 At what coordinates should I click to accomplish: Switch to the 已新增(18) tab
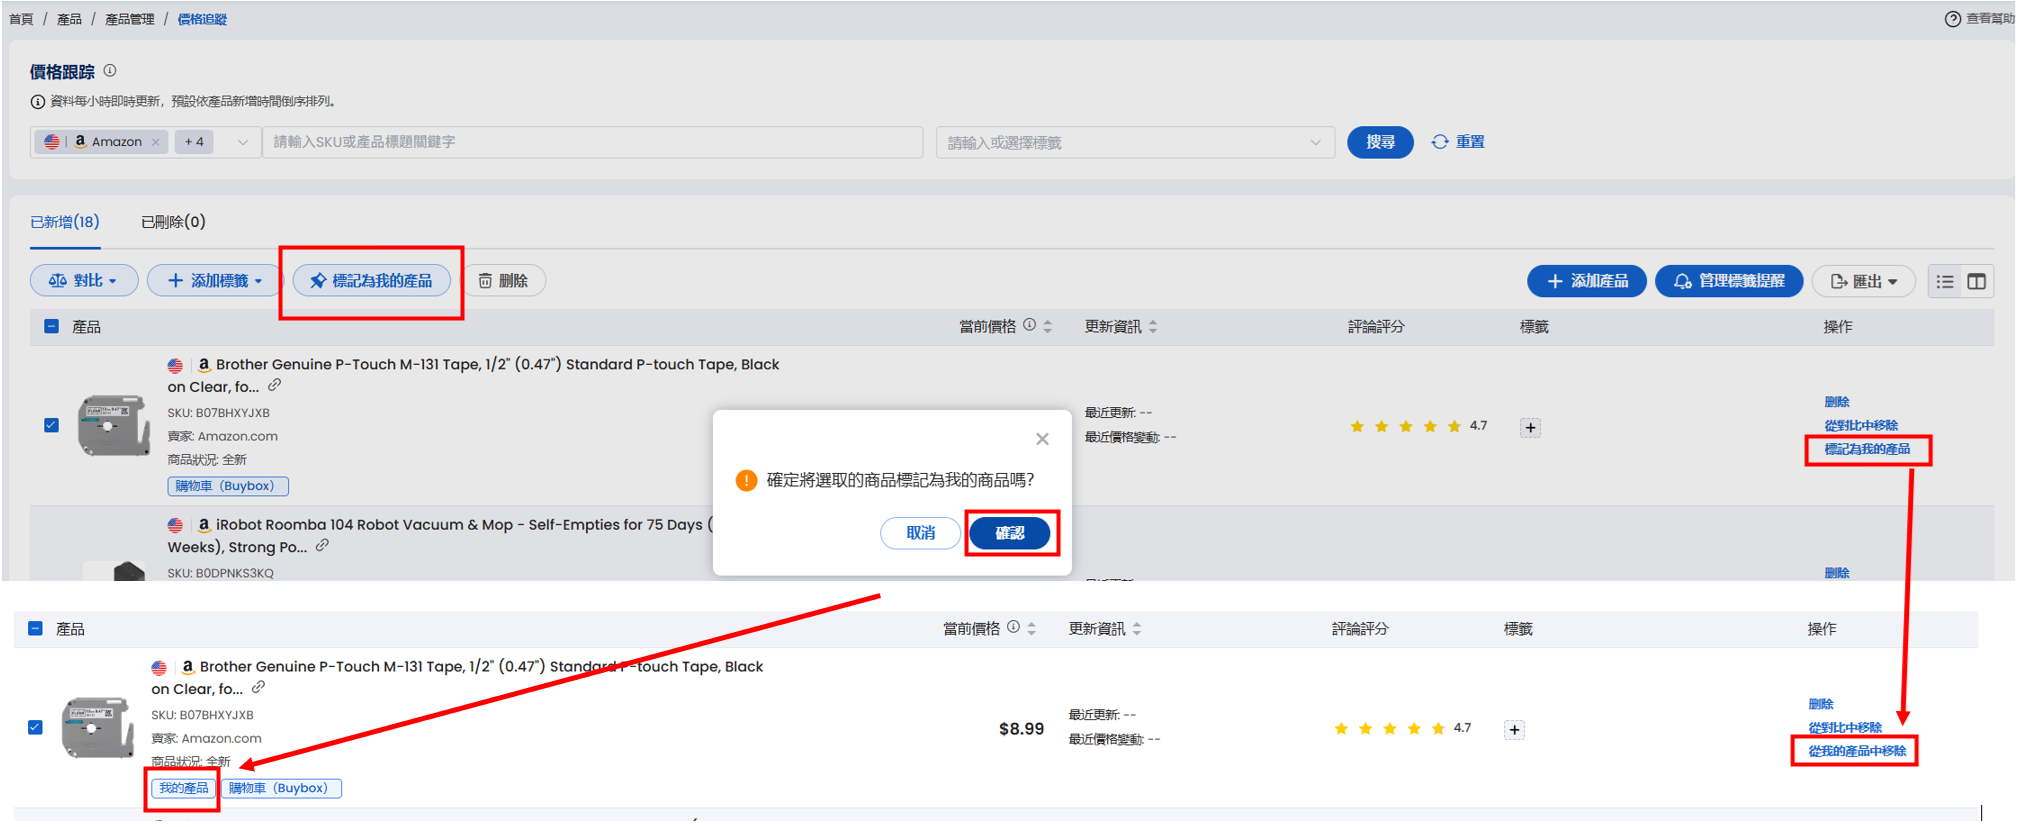65,222
